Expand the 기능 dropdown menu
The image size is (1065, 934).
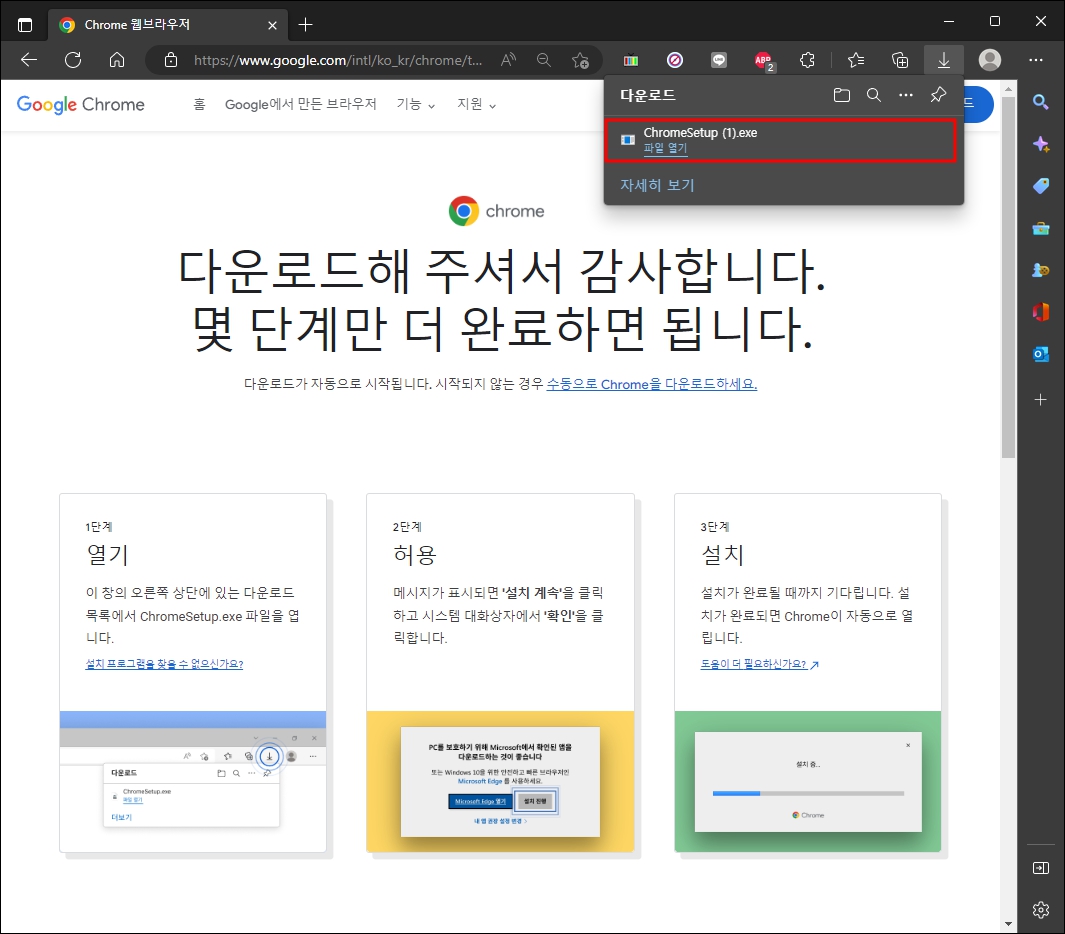tap(416, 104)
